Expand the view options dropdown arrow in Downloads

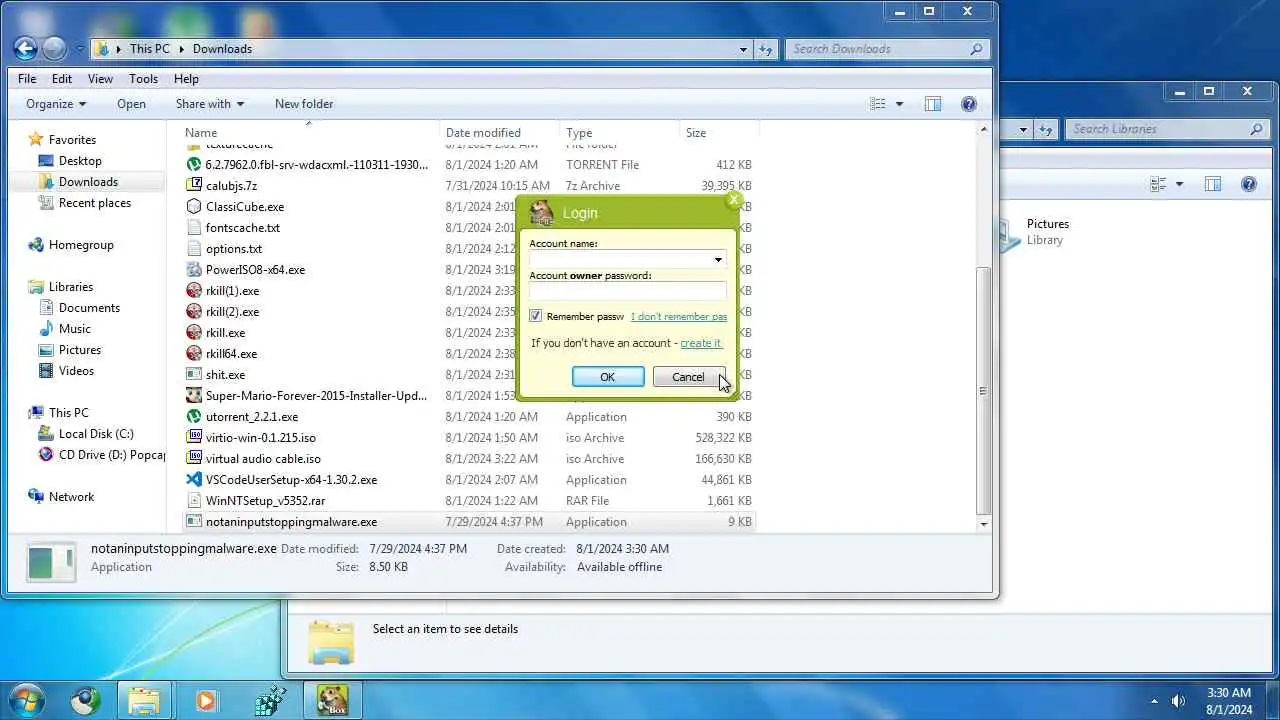899,104
